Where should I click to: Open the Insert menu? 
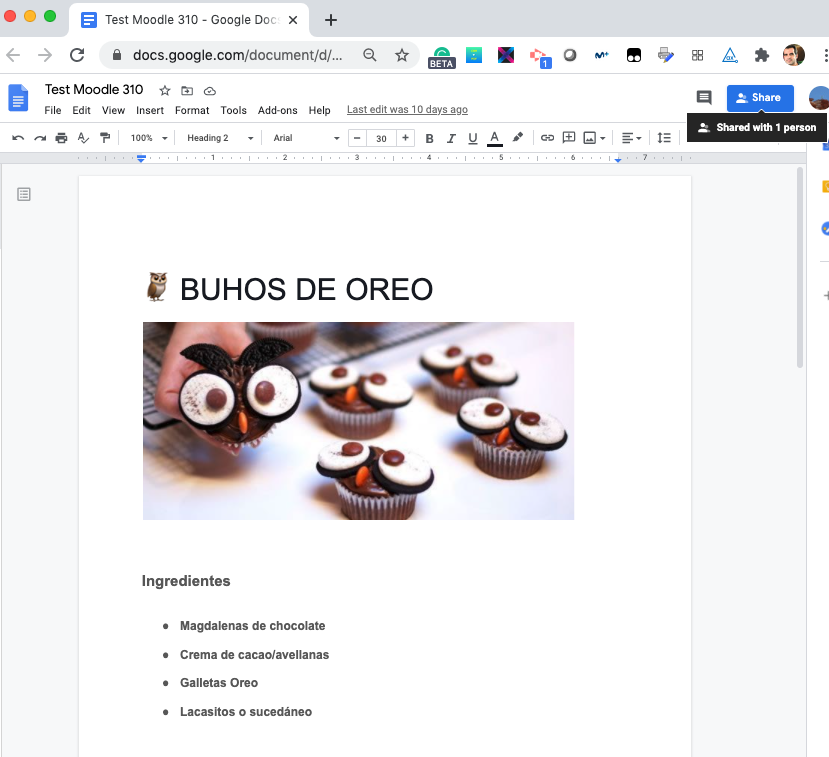(150, 110)
